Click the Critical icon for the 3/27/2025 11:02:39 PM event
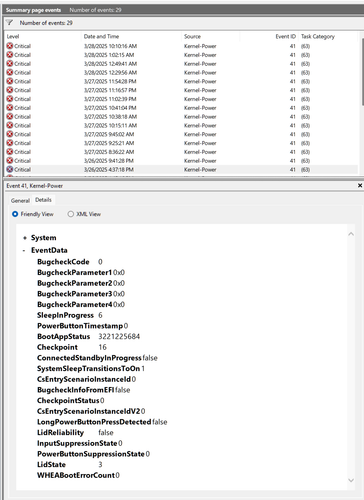 point(10,99)
